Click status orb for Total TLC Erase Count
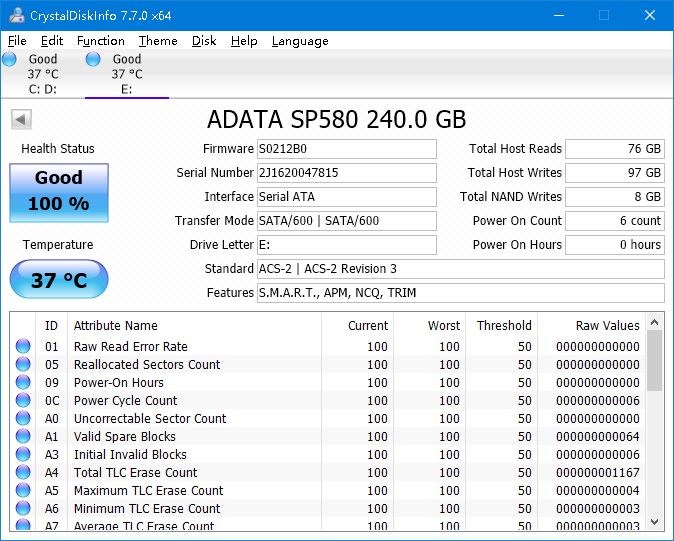 [x=23, y=472]
